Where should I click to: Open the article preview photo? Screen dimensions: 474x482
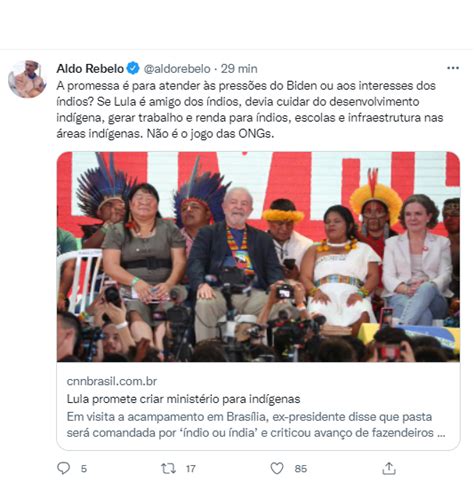click(258, 257)
